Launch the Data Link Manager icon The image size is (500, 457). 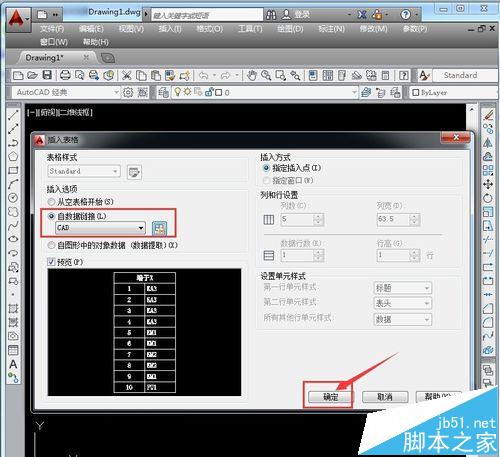tap(159, 229)
